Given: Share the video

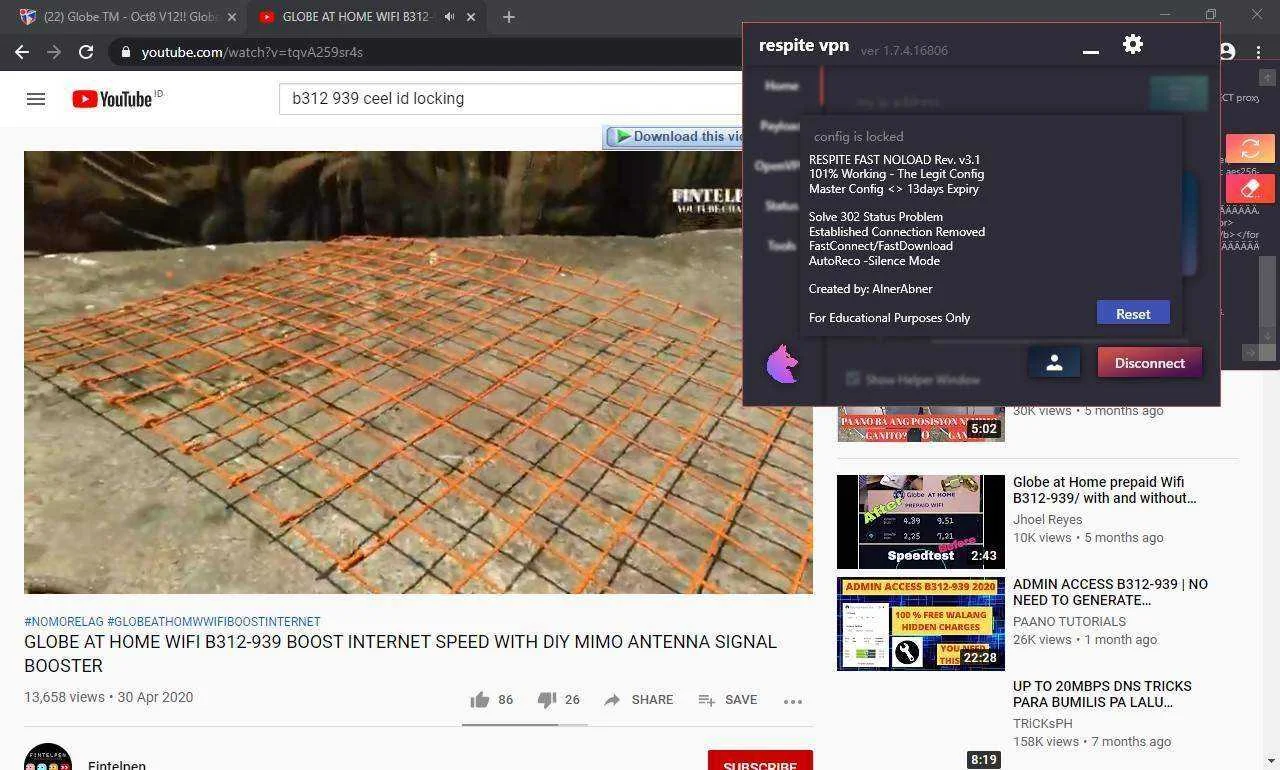Looking at the screenshot, I should [638, 700].
